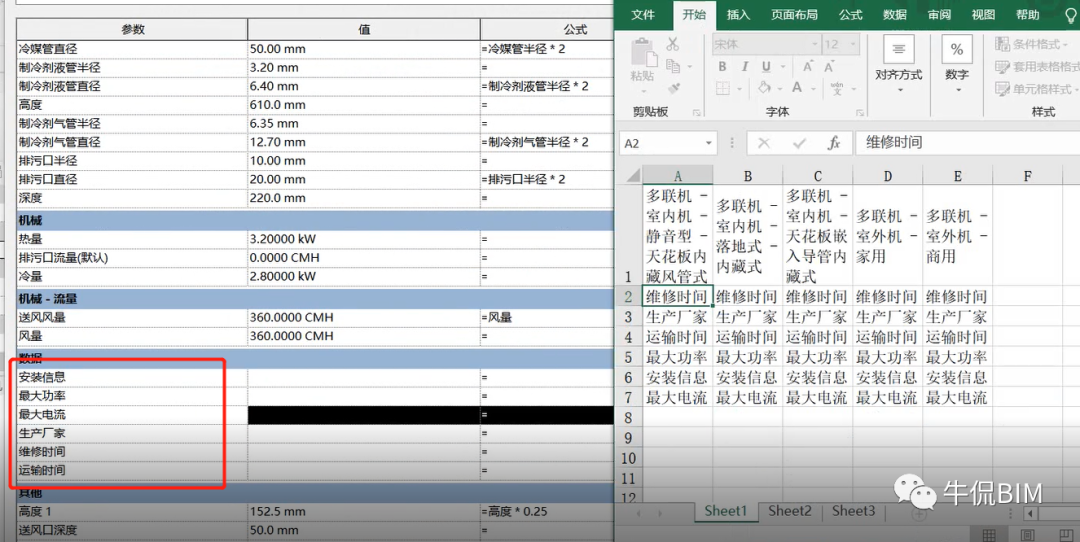Click the 对齐方式 button
Image resolution: width=1080 pixels, height=542 pixels.
tap(898, 64)
